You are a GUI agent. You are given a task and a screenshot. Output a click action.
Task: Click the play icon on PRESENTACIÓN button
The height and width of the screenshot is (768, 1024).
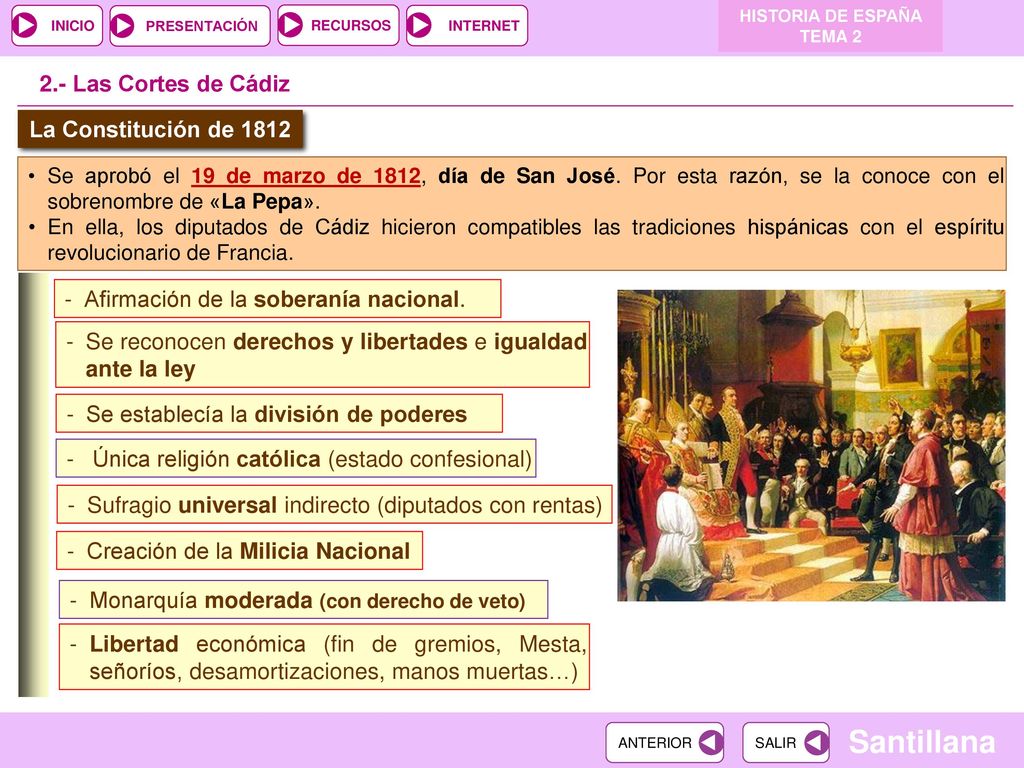pyautogui.click(x=122, y=25)
